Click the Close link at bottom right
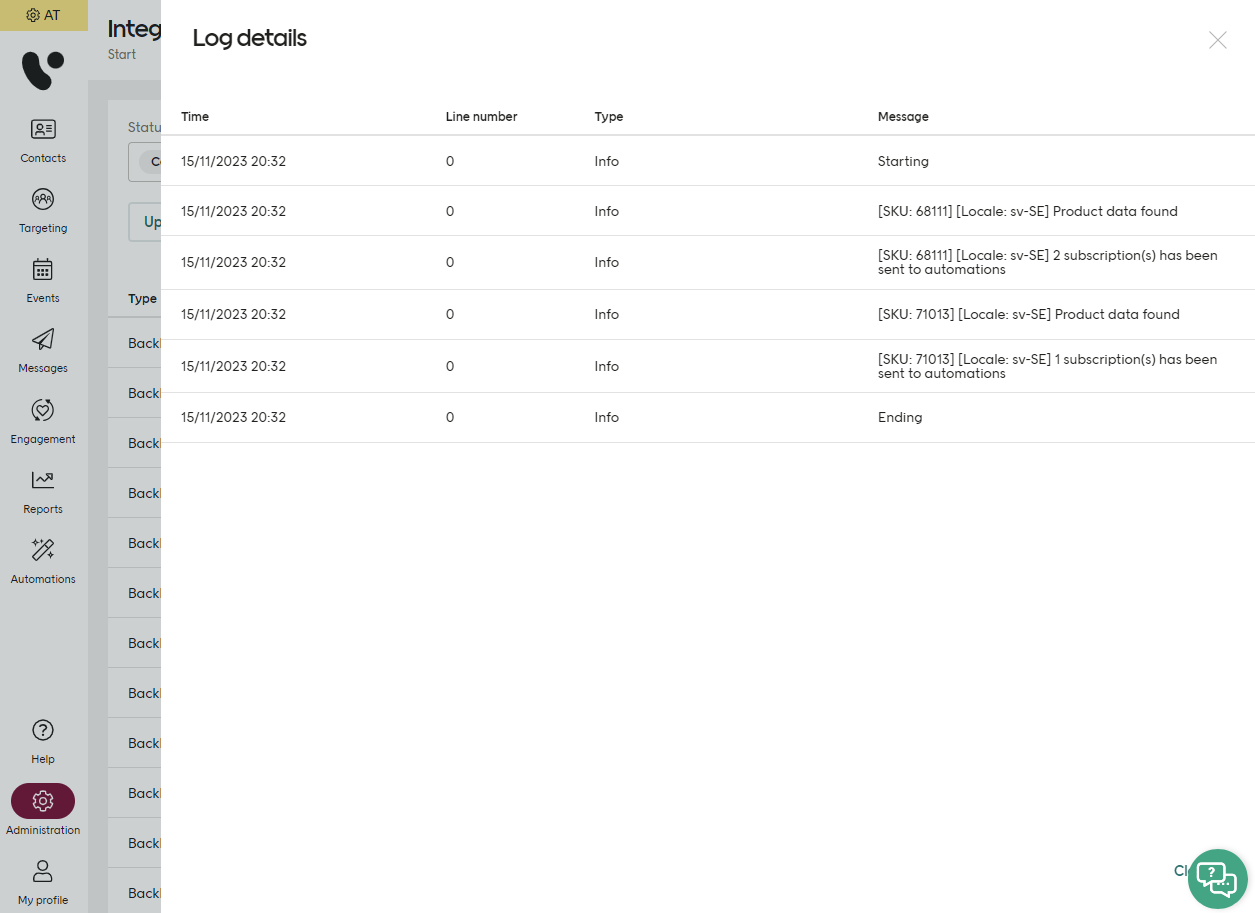This screenshot has height=913, width=1255. 1184,870
